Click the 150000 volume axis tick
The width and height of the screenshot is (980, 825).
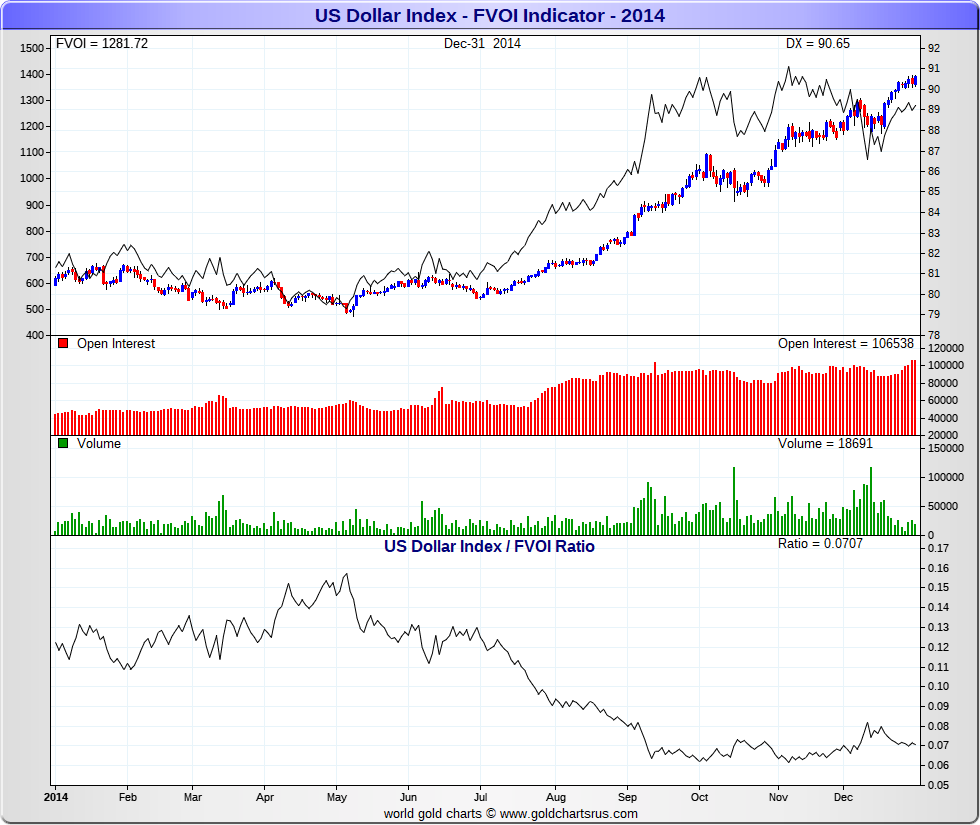click(x=946, y=448)
